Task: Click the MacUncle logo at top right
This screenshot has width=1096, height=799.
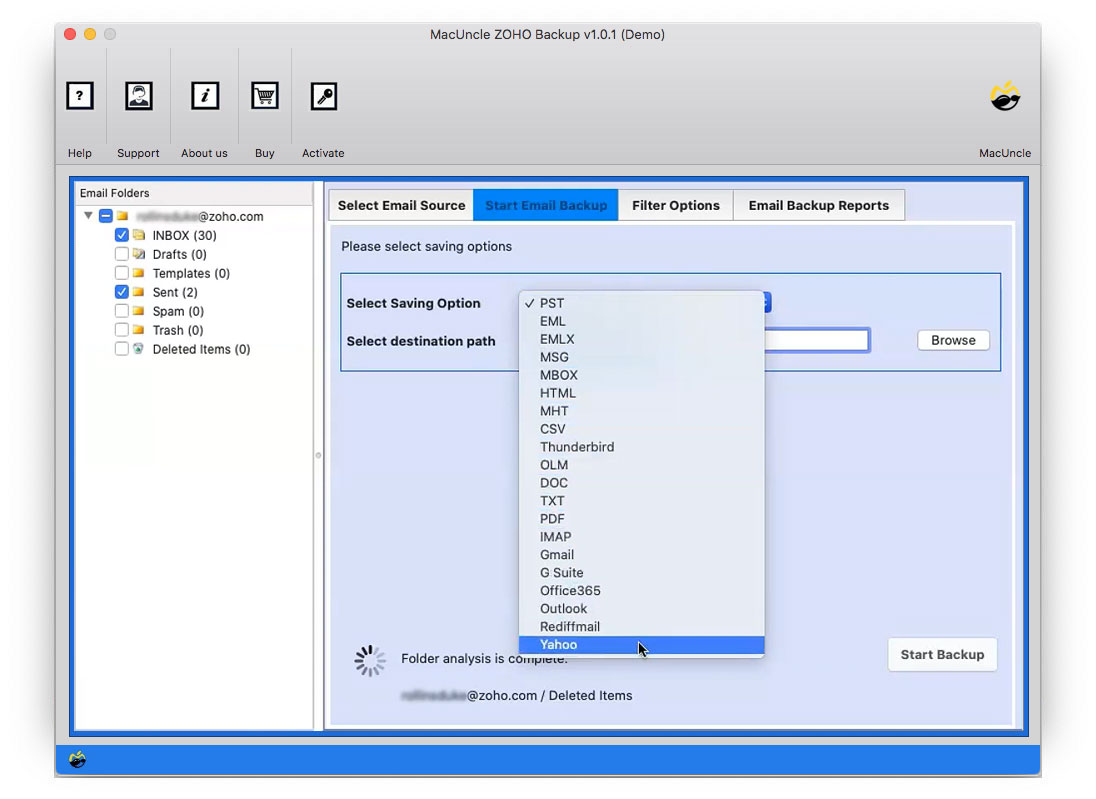Action: pyautogui.click(x=1004, y=97)
